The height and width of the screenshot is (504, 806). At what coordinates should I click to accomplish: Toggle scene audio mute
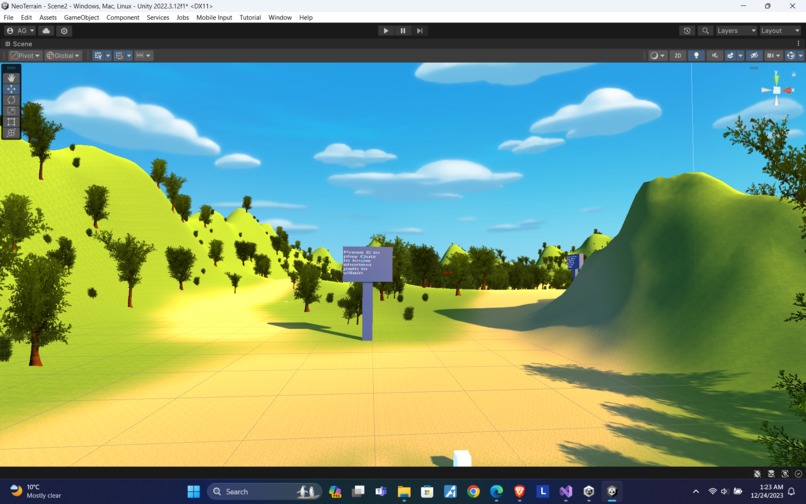pyautogui.click(x=715, y=56)
